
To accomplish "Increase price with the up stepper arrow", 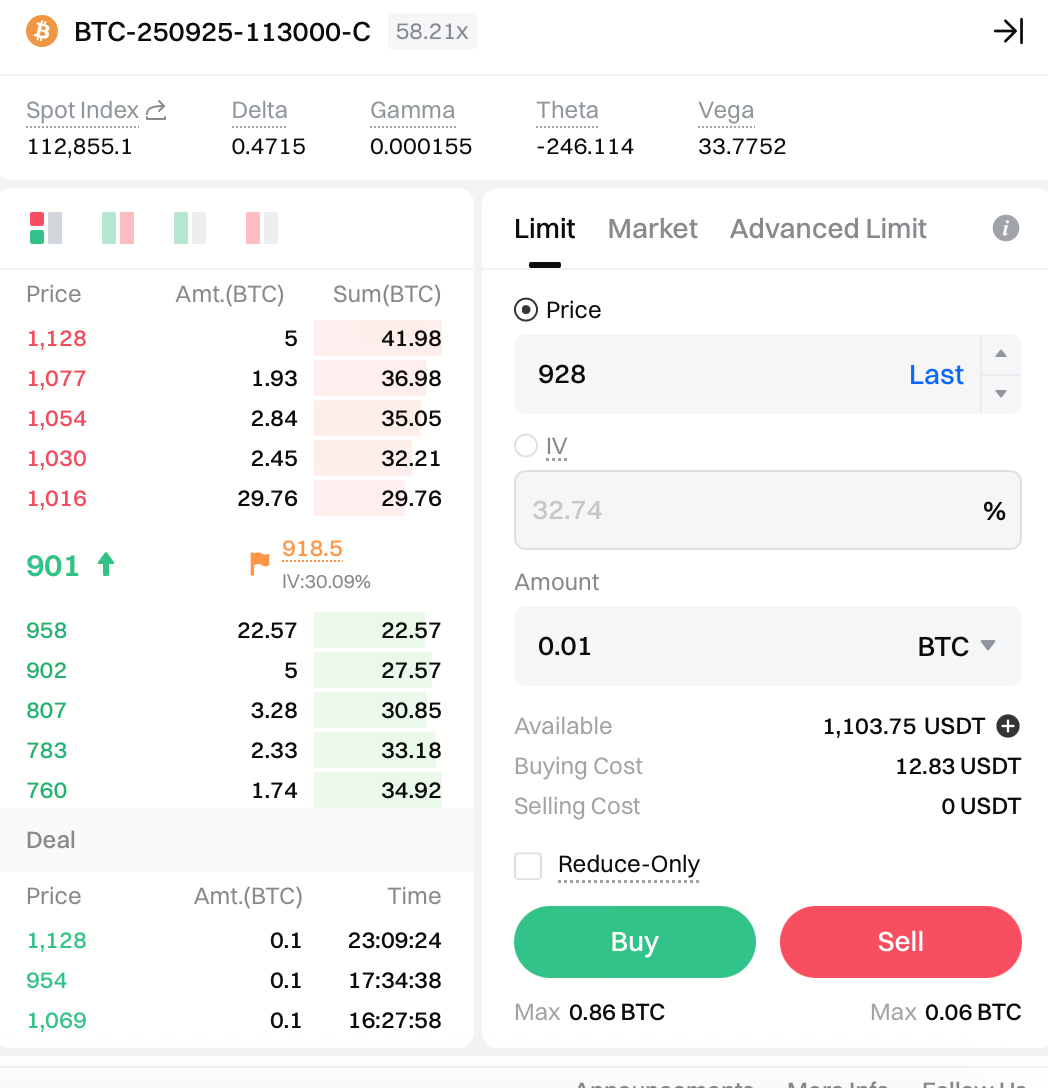I will tap(1001, 354).
